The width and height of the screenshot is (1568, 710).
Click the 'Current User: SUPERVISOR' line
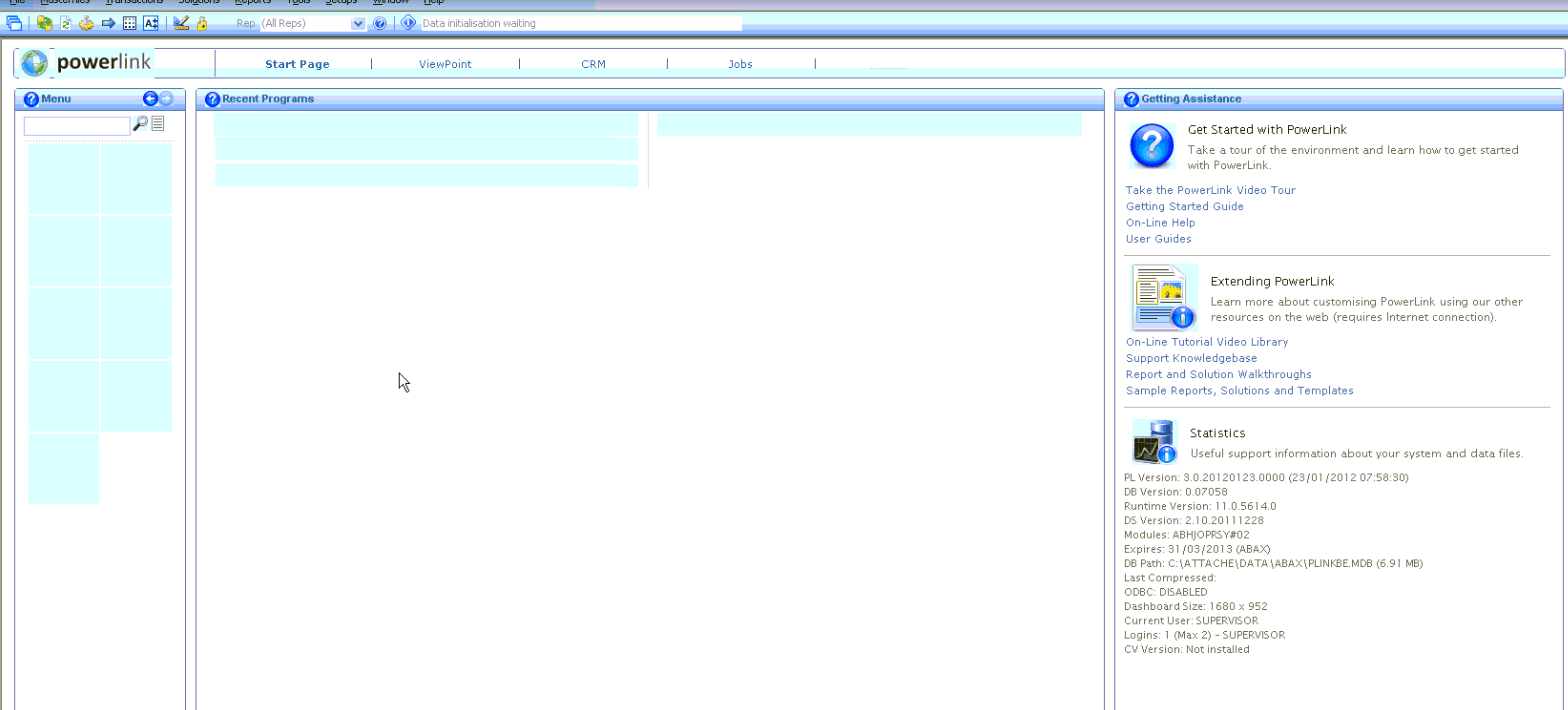coord(1191,621)
